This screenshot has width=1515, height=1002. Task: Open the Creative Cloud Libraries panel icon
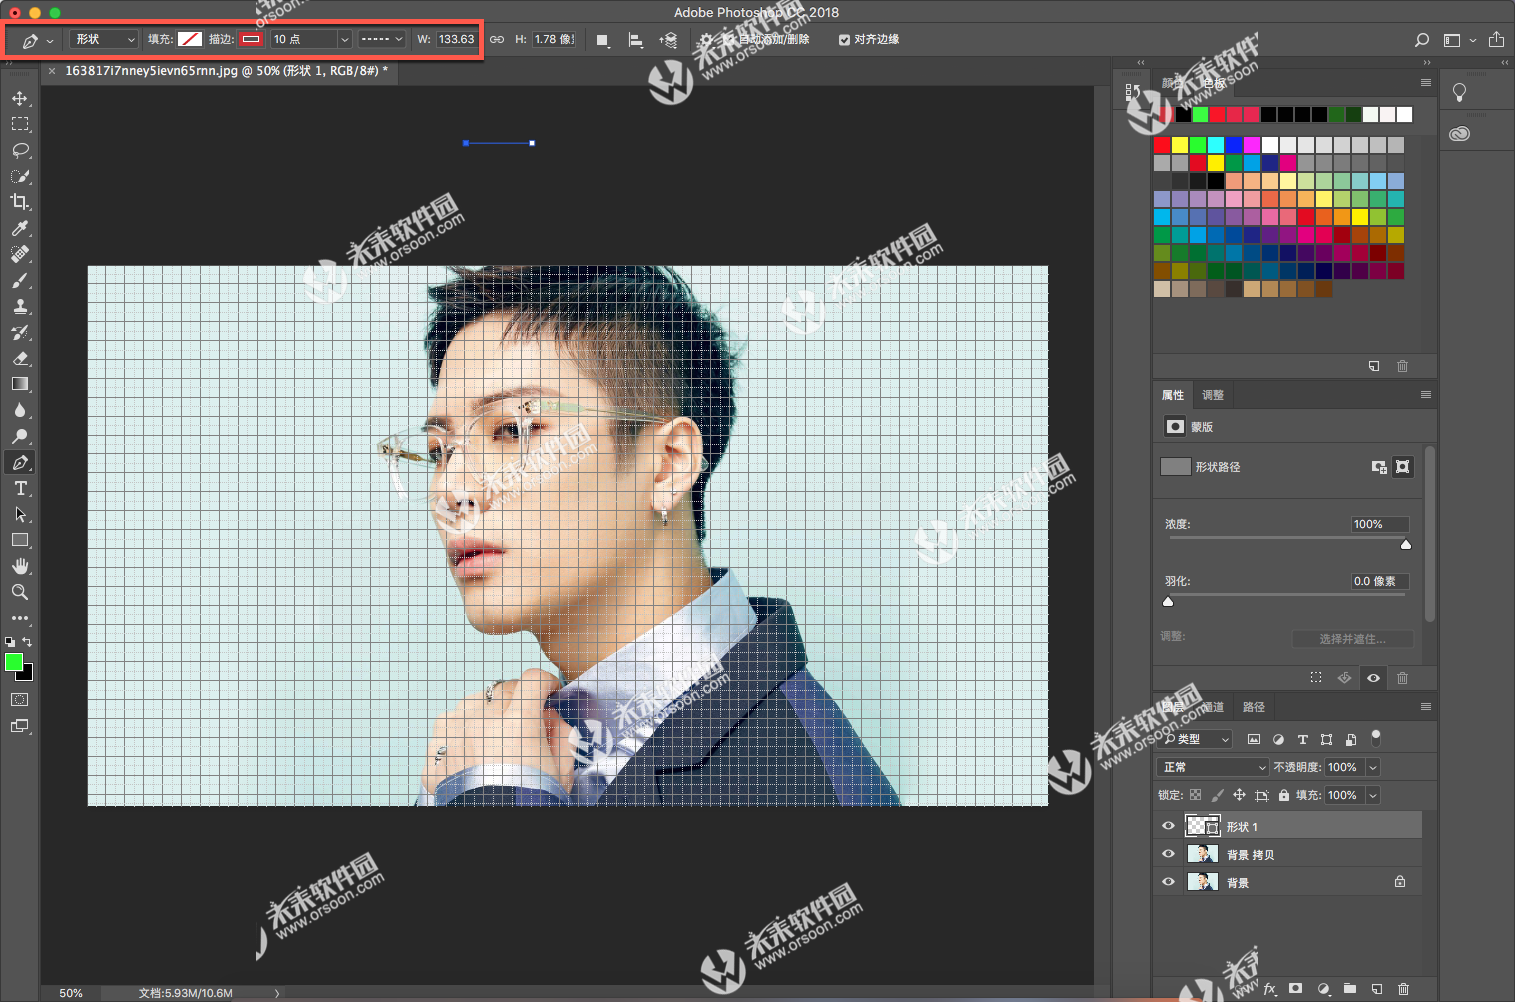coord(1460,134)
